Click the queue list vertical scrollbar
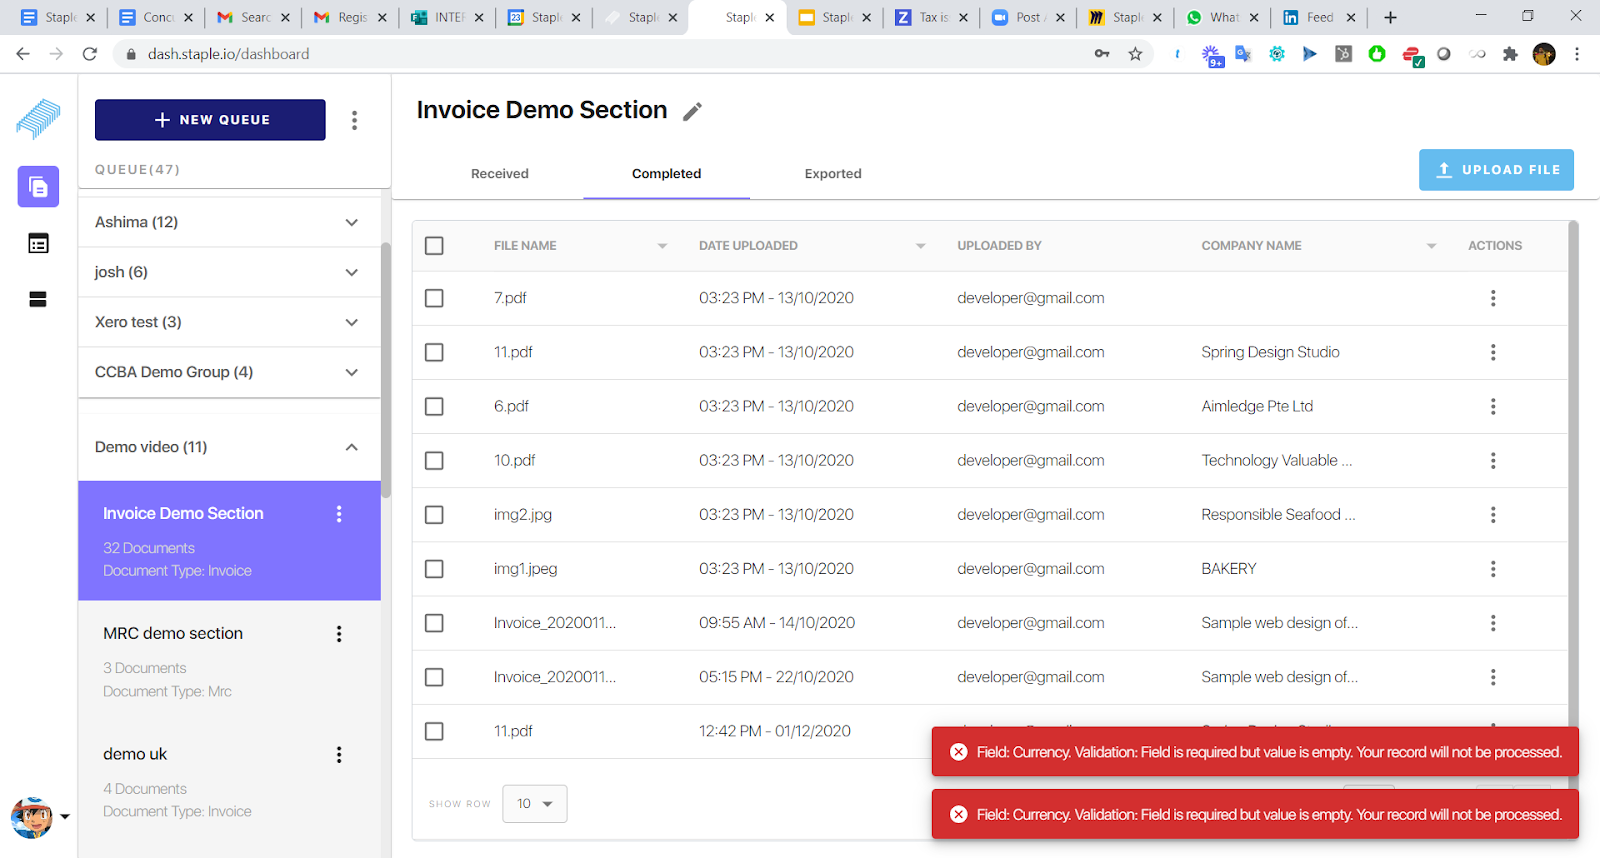Image resolution: width=1600 pixels, height=858 pixels. coord(386,370)
